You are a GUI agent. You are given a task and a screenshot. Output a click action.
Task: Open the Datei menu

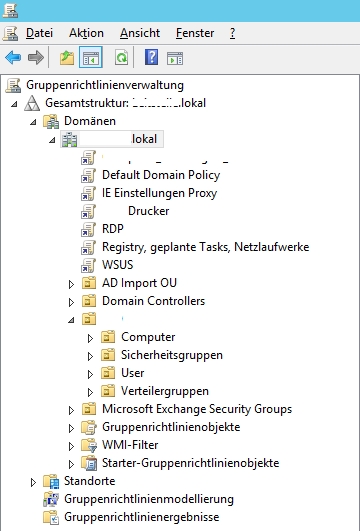click(39, 33)
